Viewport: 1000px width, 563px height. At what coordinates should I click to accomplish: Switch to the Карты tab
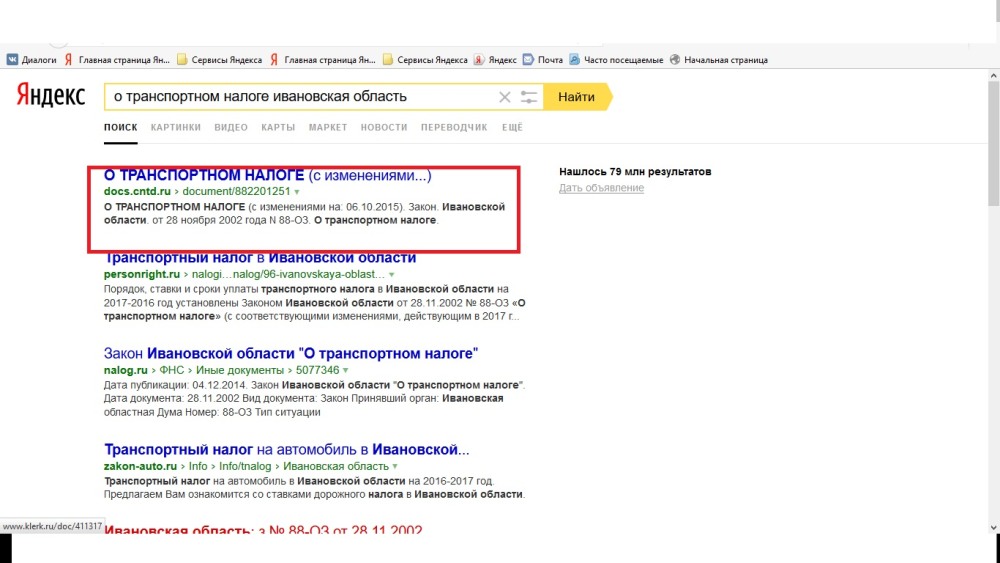(278, 128)
